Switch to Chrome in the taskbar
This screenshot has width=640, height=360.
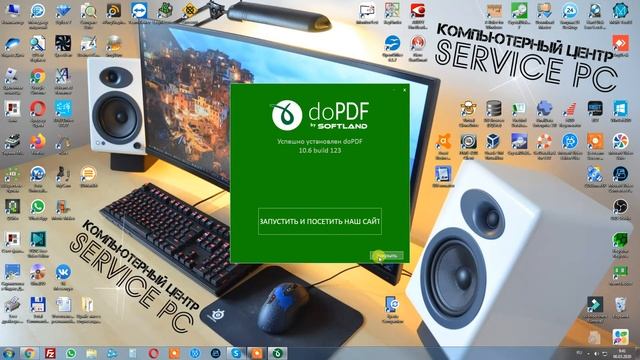click(x=29, y=353)
